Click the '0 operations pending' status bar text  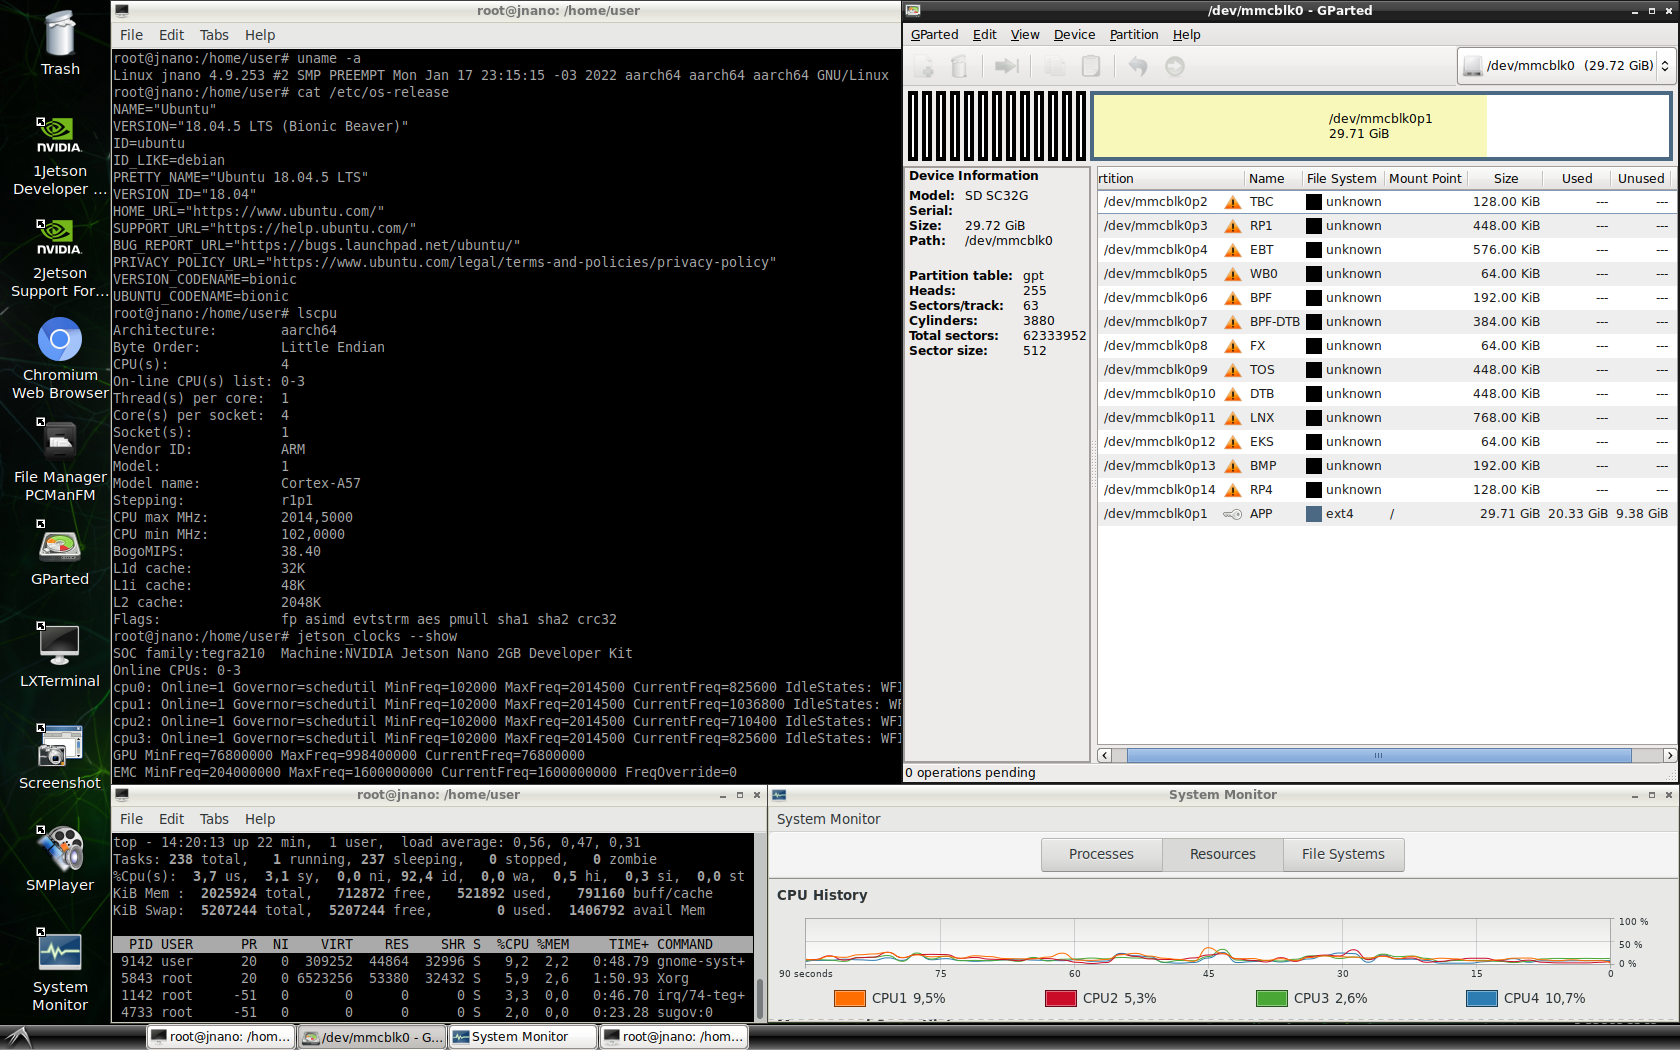point(971,773)
